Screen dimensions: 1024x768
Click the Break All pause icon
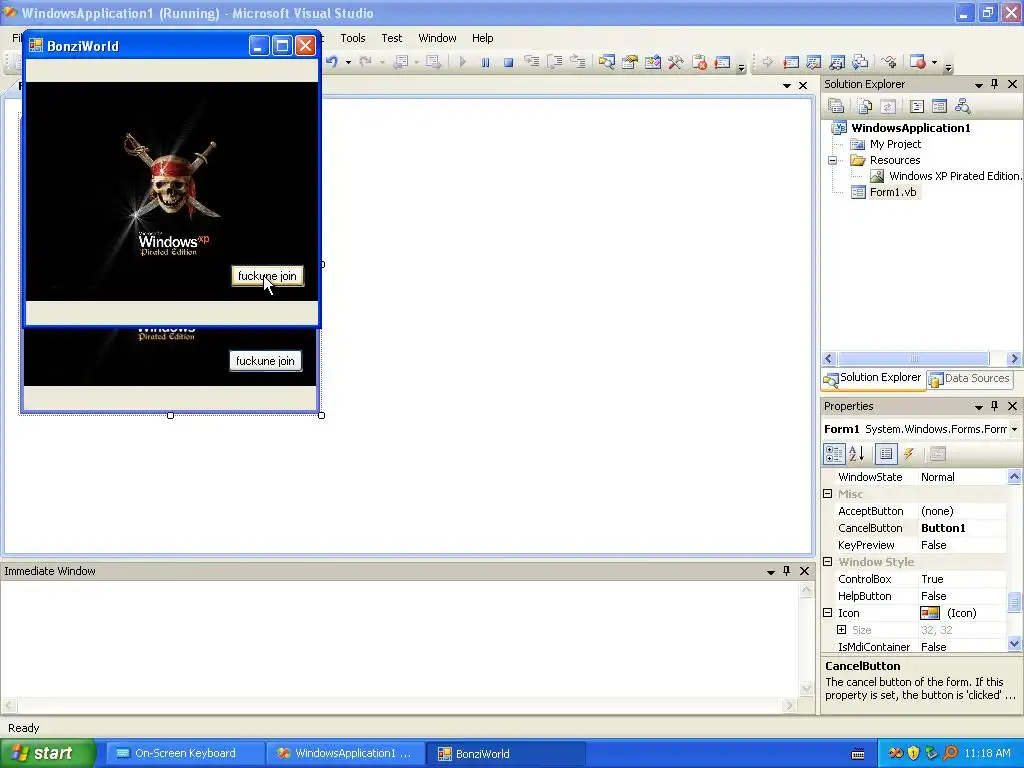(x=485, y=62)
